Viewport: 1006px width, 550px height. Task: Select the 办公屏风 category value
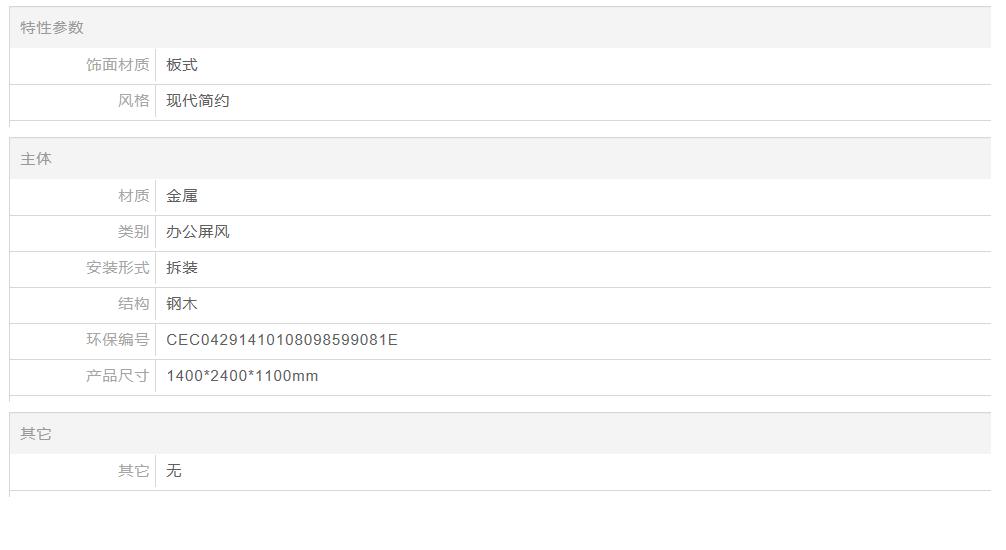(198, 232)
